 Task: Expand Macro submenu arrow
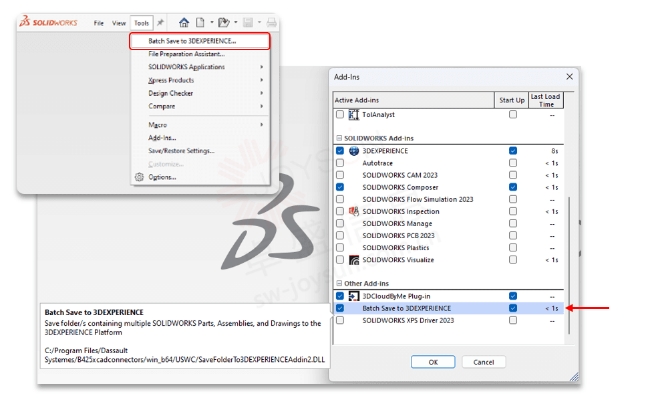[x=262, y=125]
